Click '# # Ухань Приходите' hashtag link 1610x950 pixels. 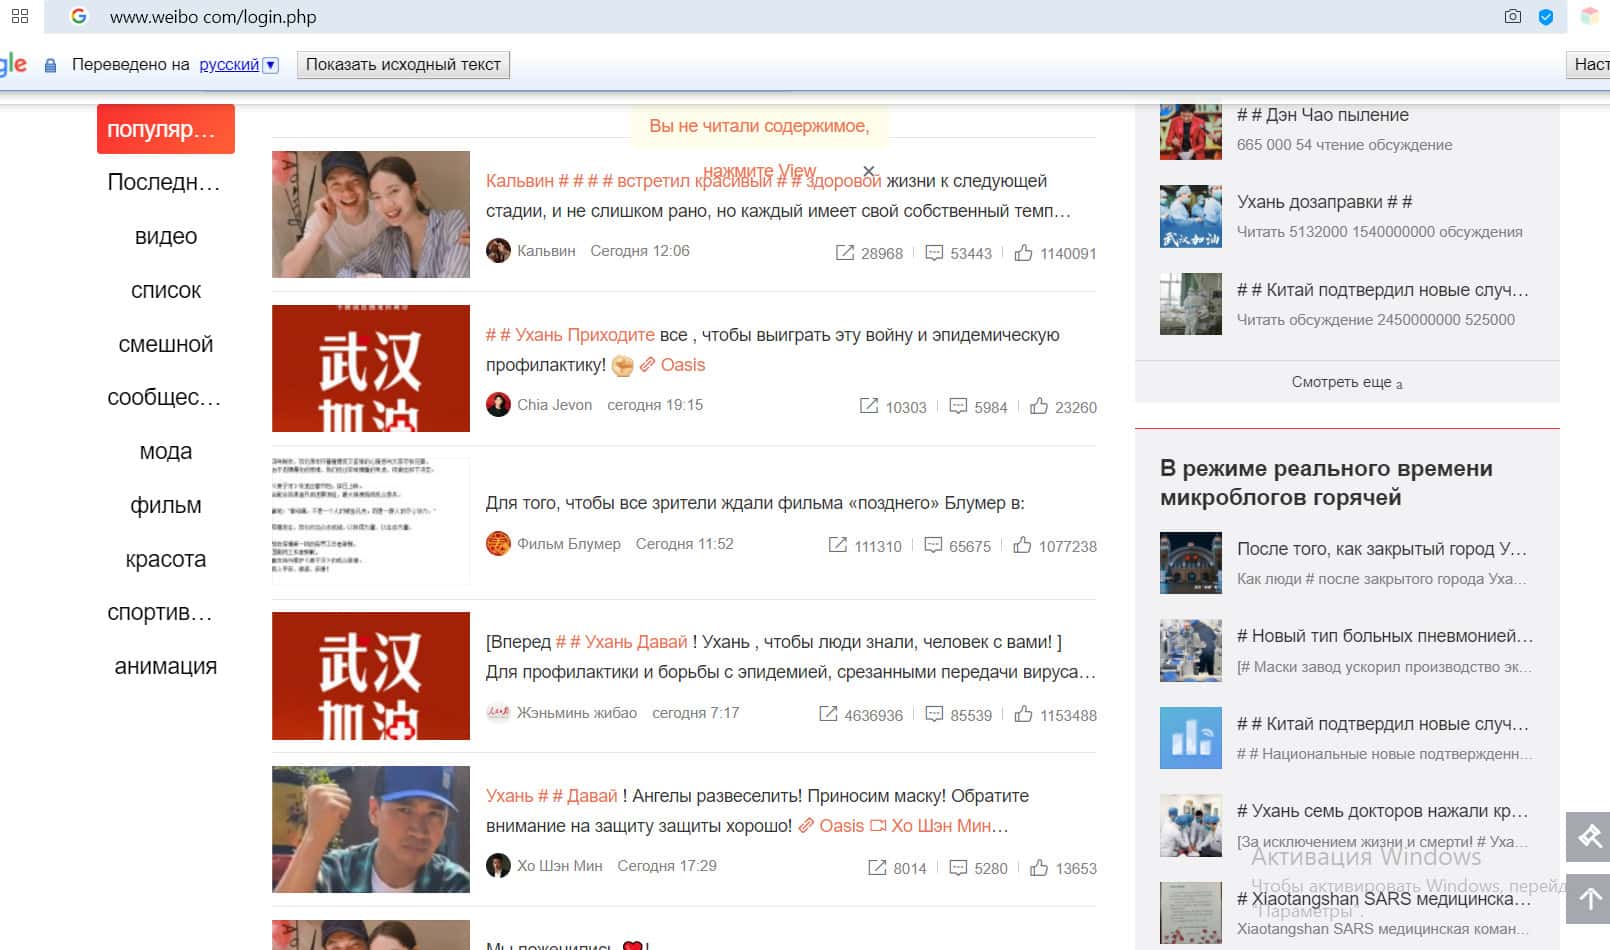[570, 335]
